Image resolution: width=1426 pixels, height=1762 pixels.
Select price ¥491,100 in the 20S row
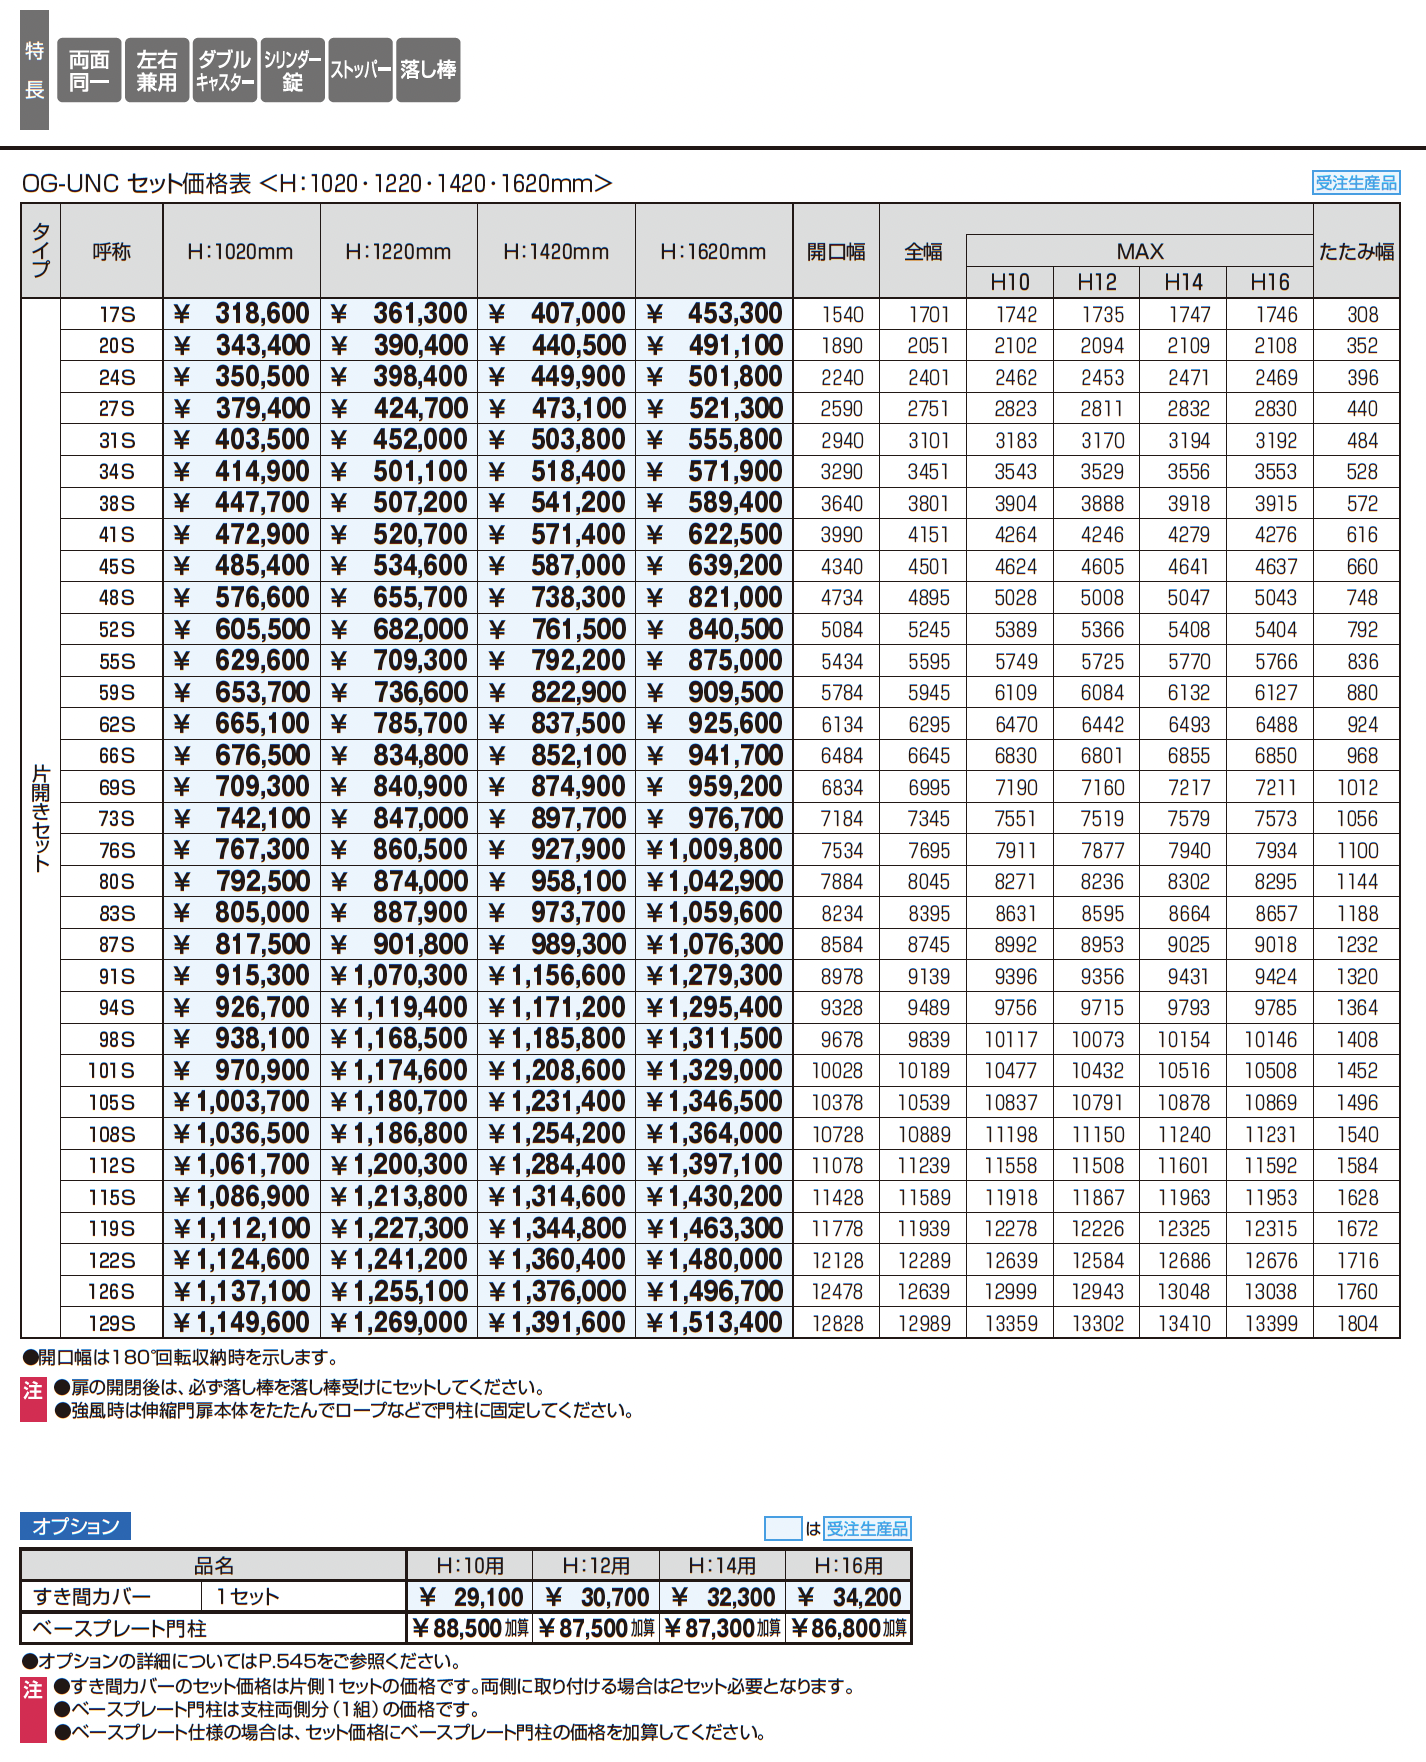point(714,346)
